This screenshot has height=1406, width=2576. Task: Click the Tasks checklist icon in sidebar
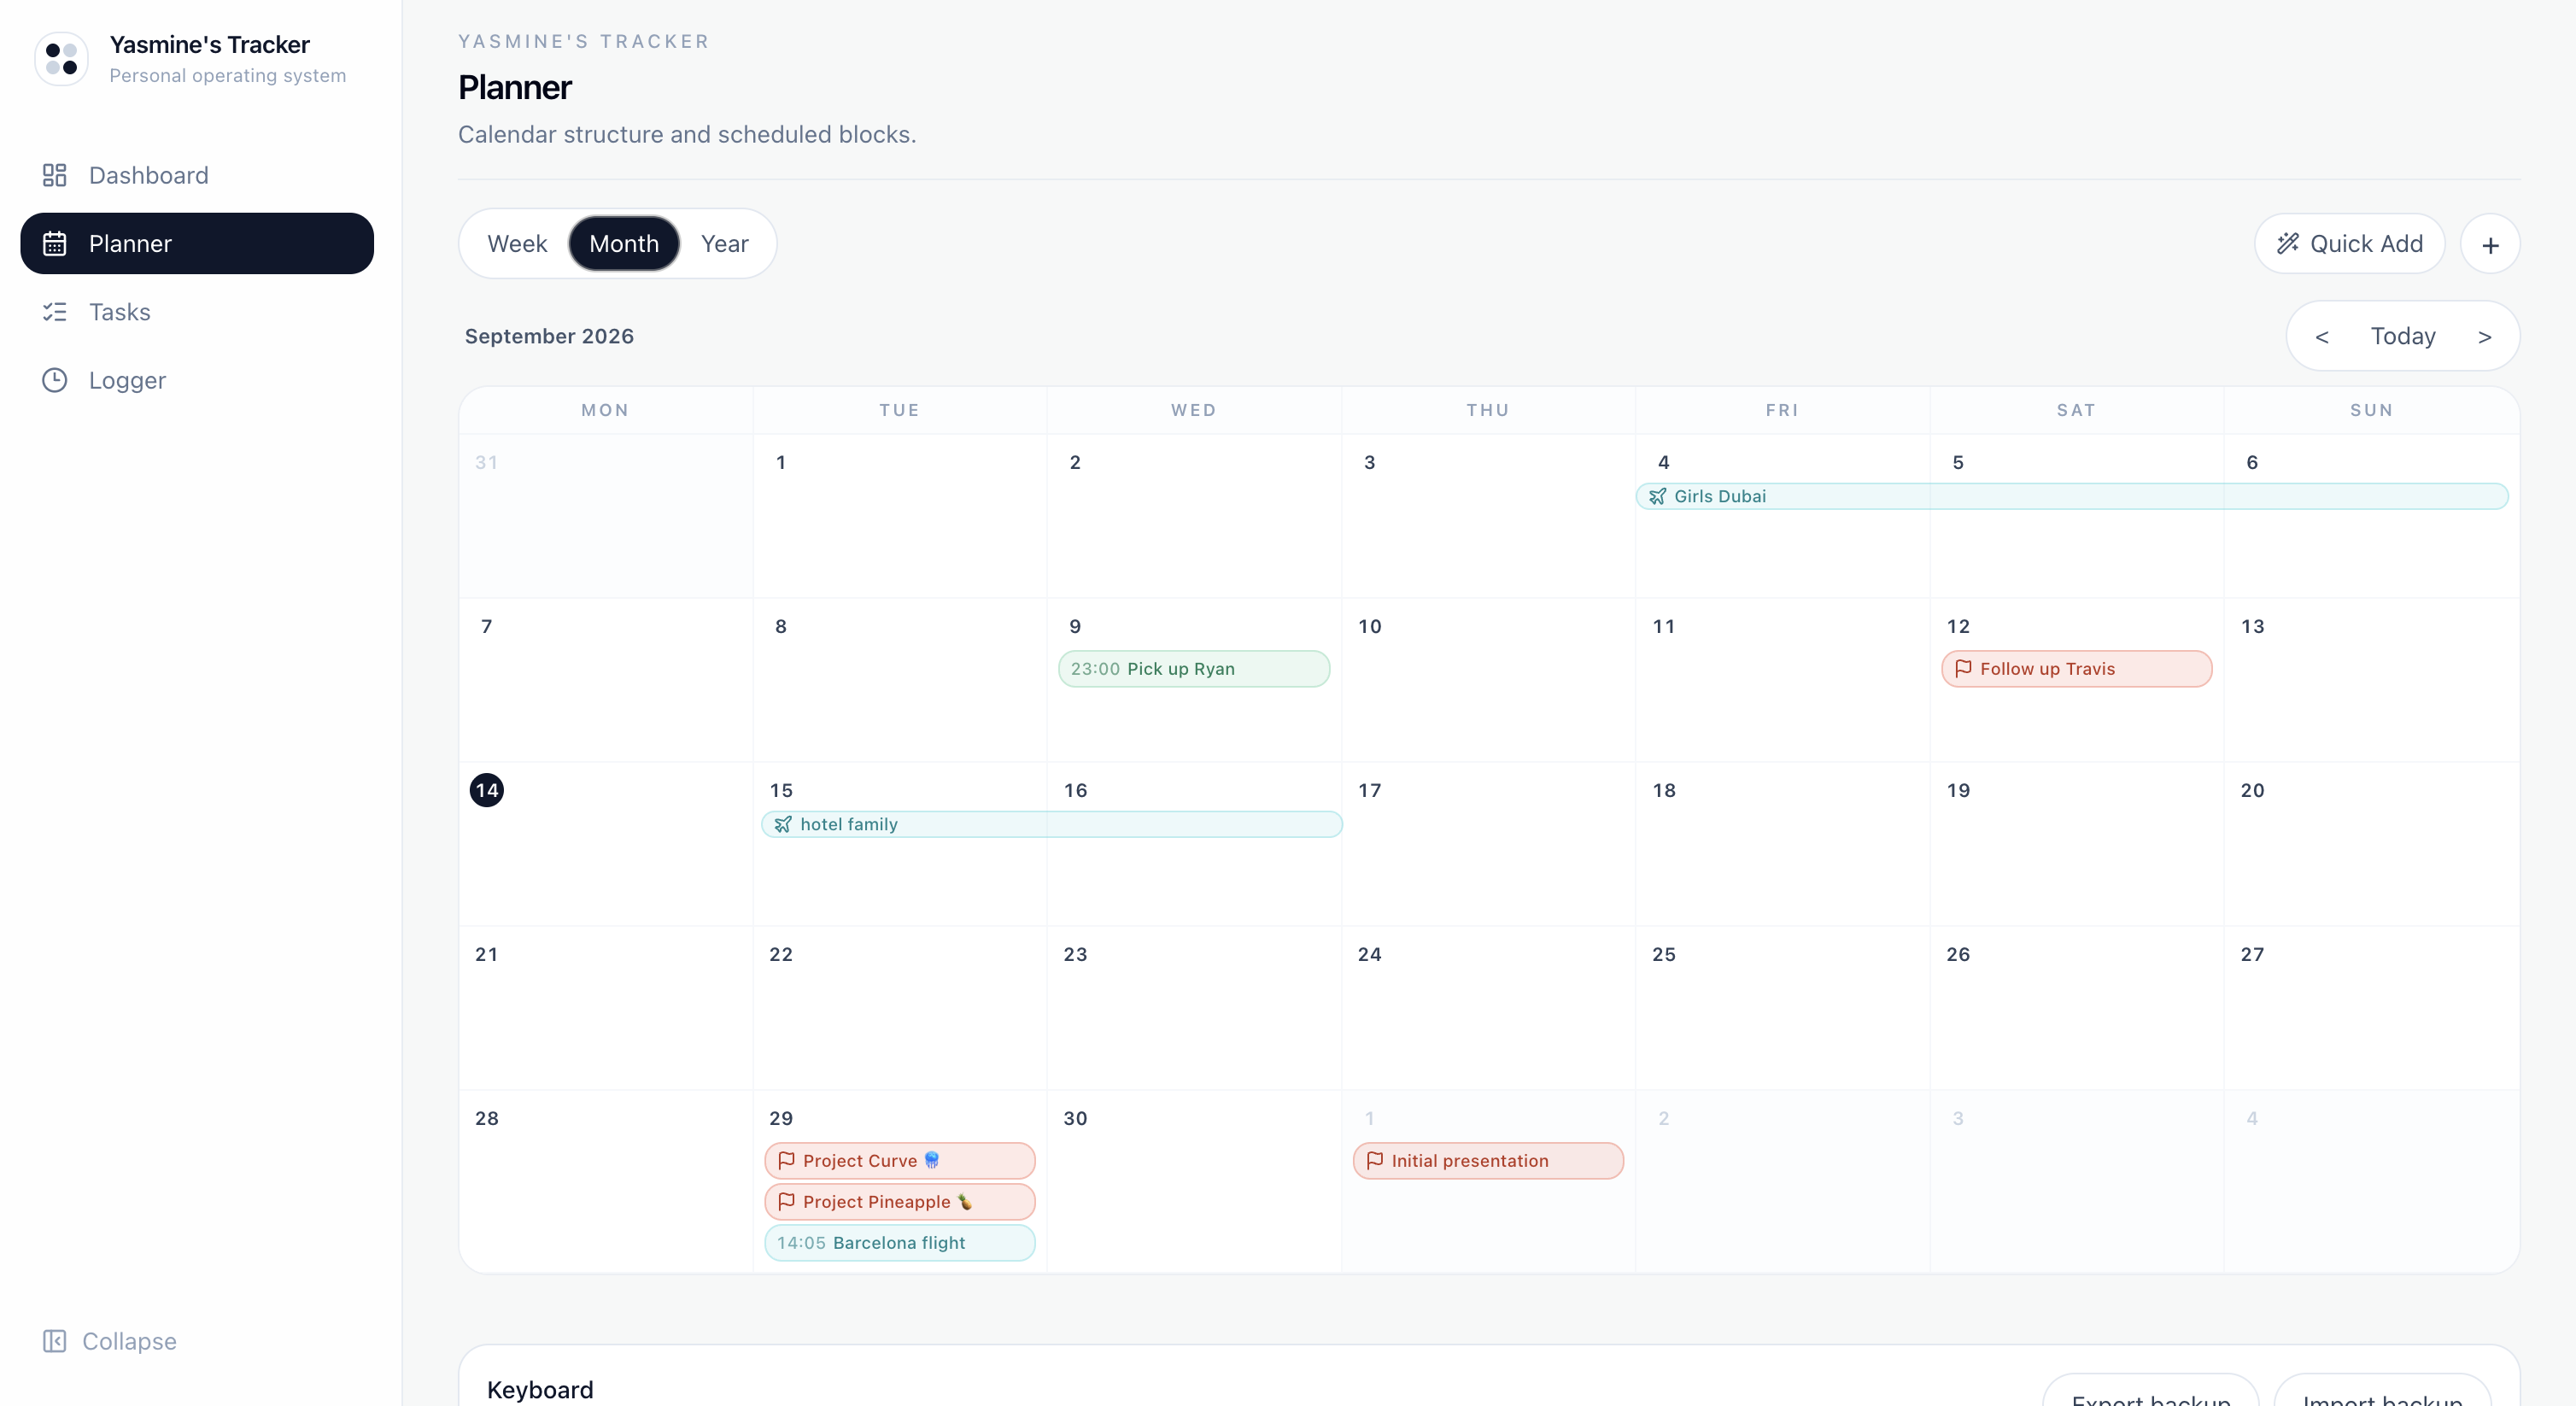tap(54, 312)
